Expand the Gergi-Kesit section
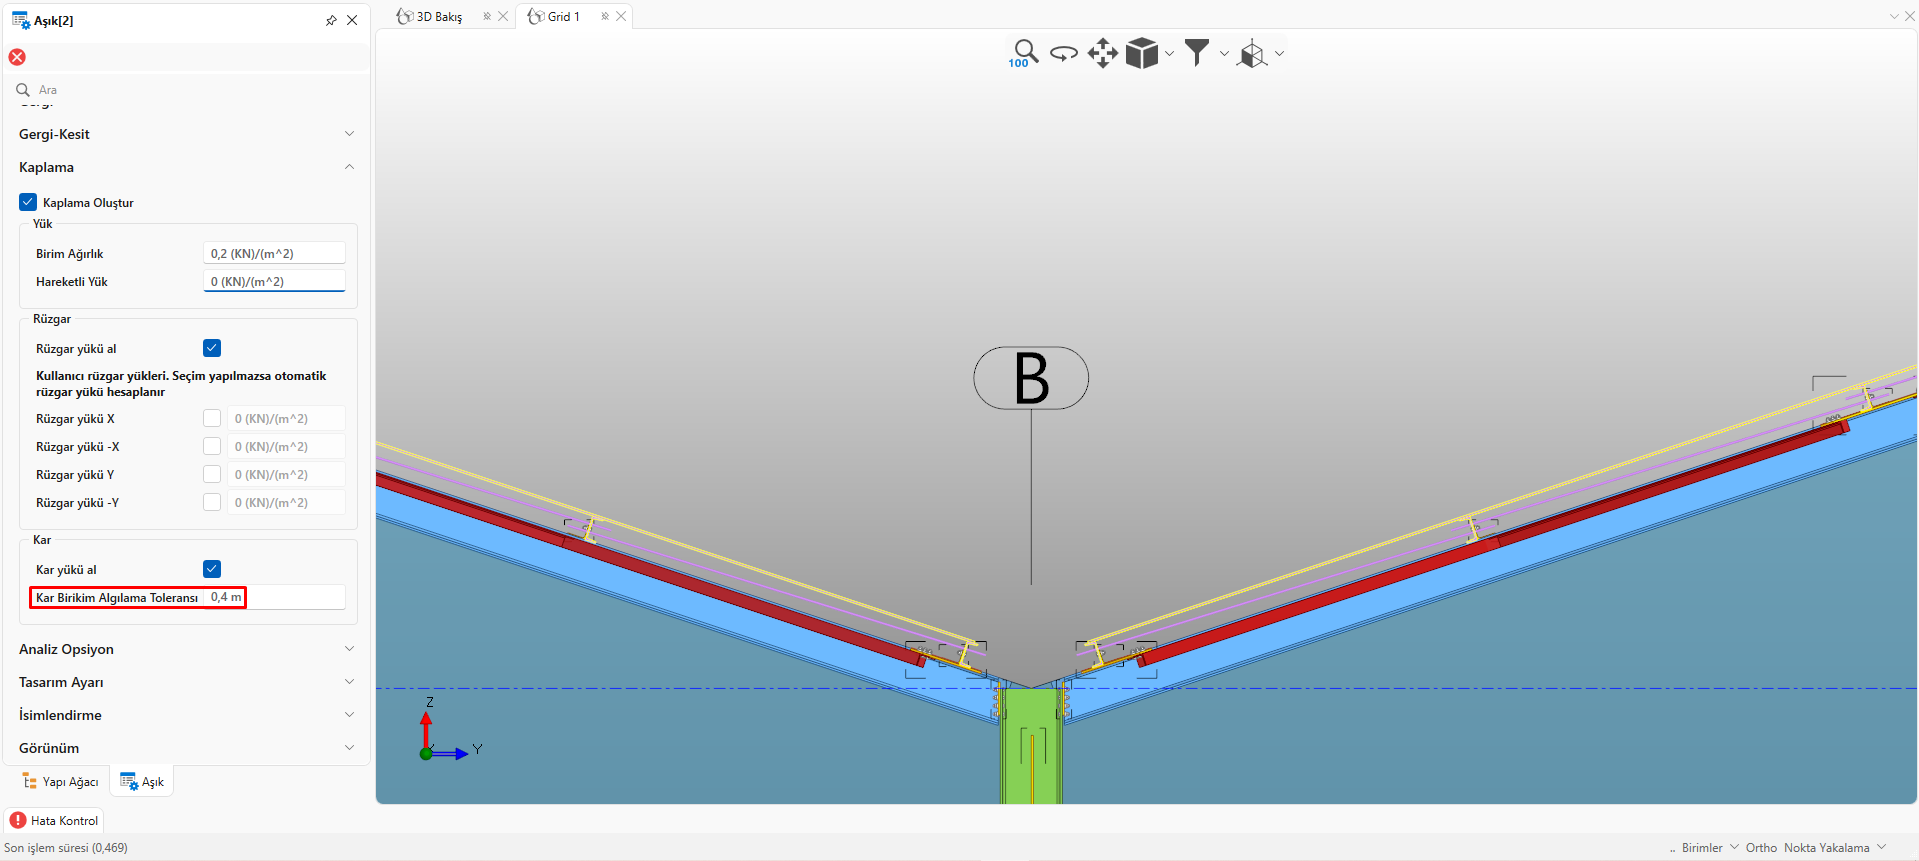 tap(186, 134)
